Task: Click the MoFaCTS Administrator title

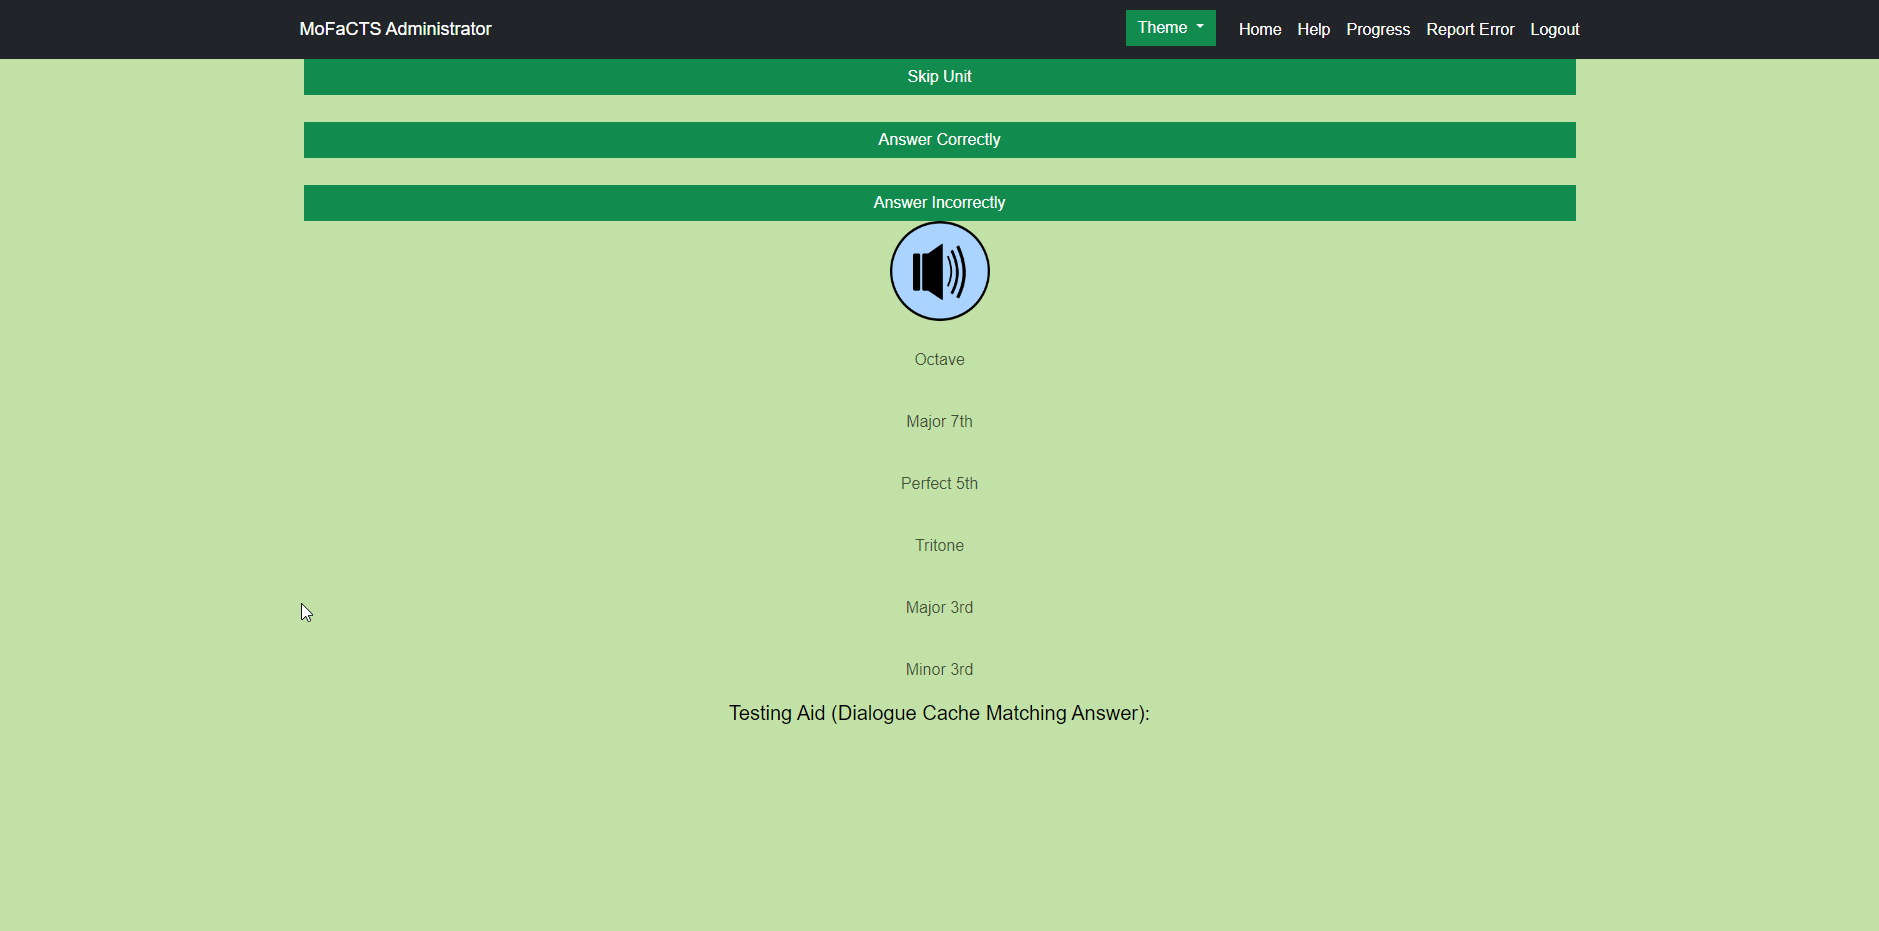Action: 394,29
